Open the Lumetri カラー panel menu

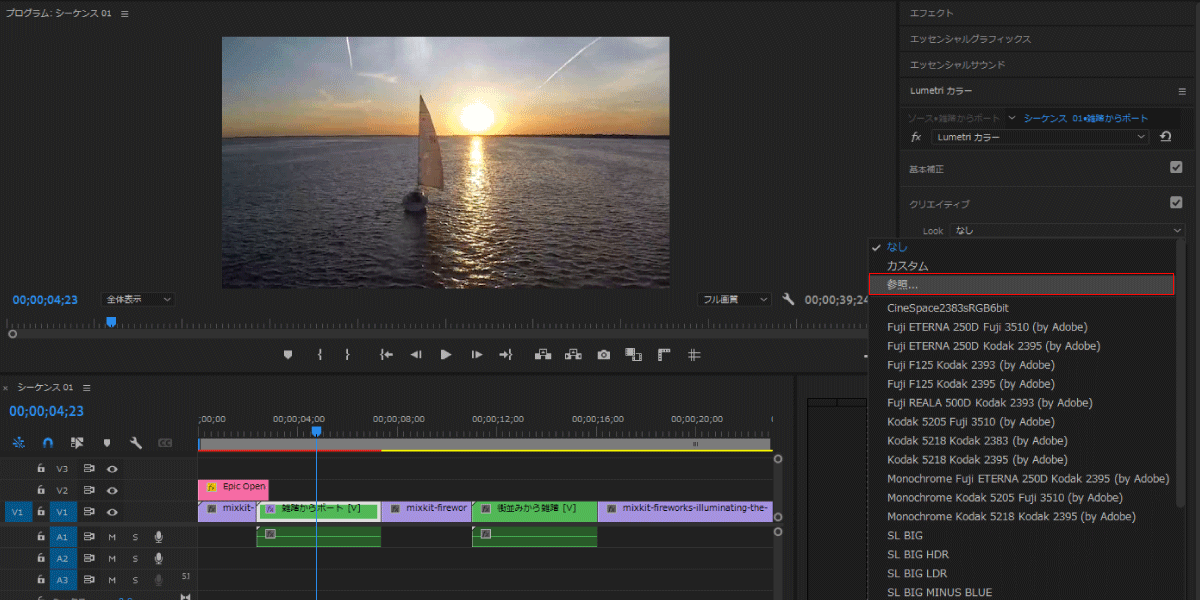coord(1182,91)
